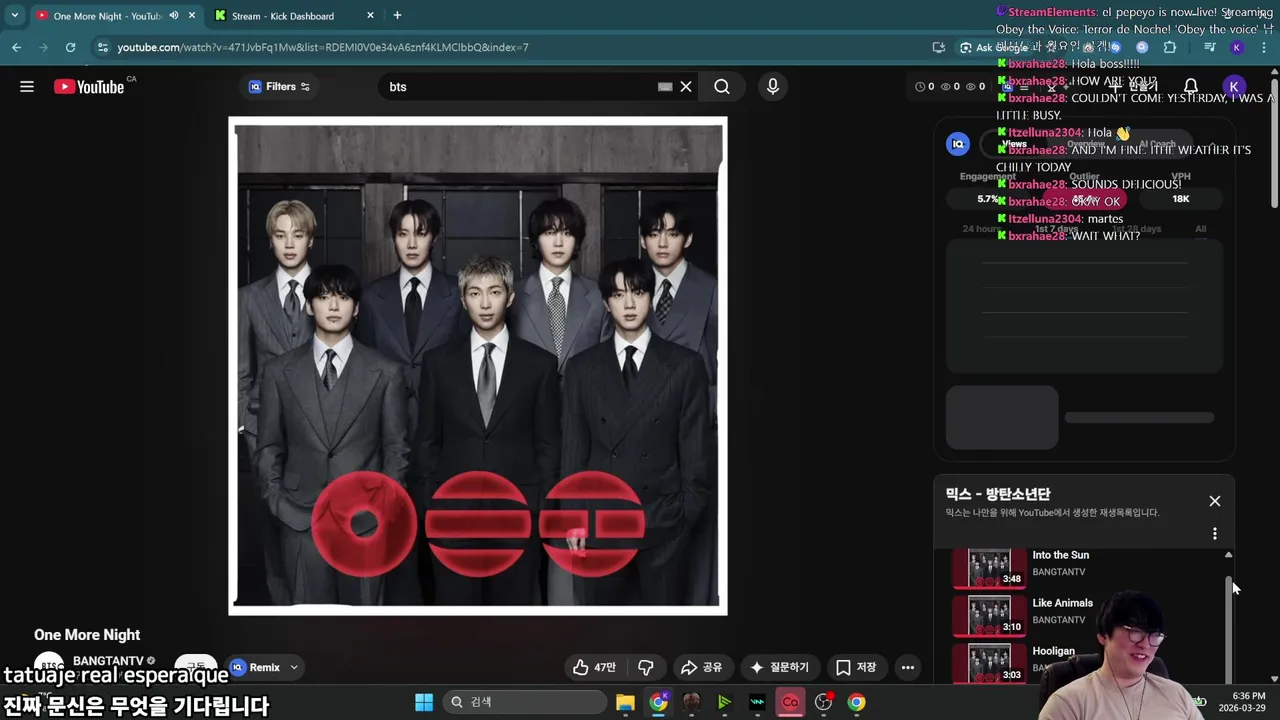Open the tab search chevron in Chrome

click(x=15, y=16)
